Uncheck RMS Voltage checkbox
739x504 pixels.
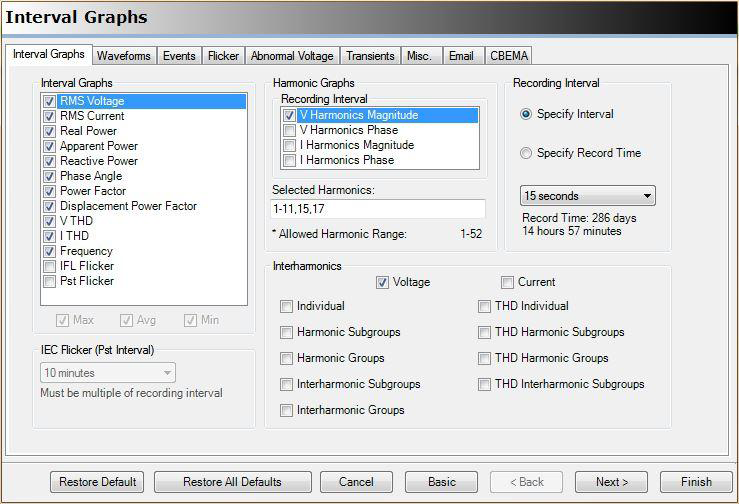49,101
